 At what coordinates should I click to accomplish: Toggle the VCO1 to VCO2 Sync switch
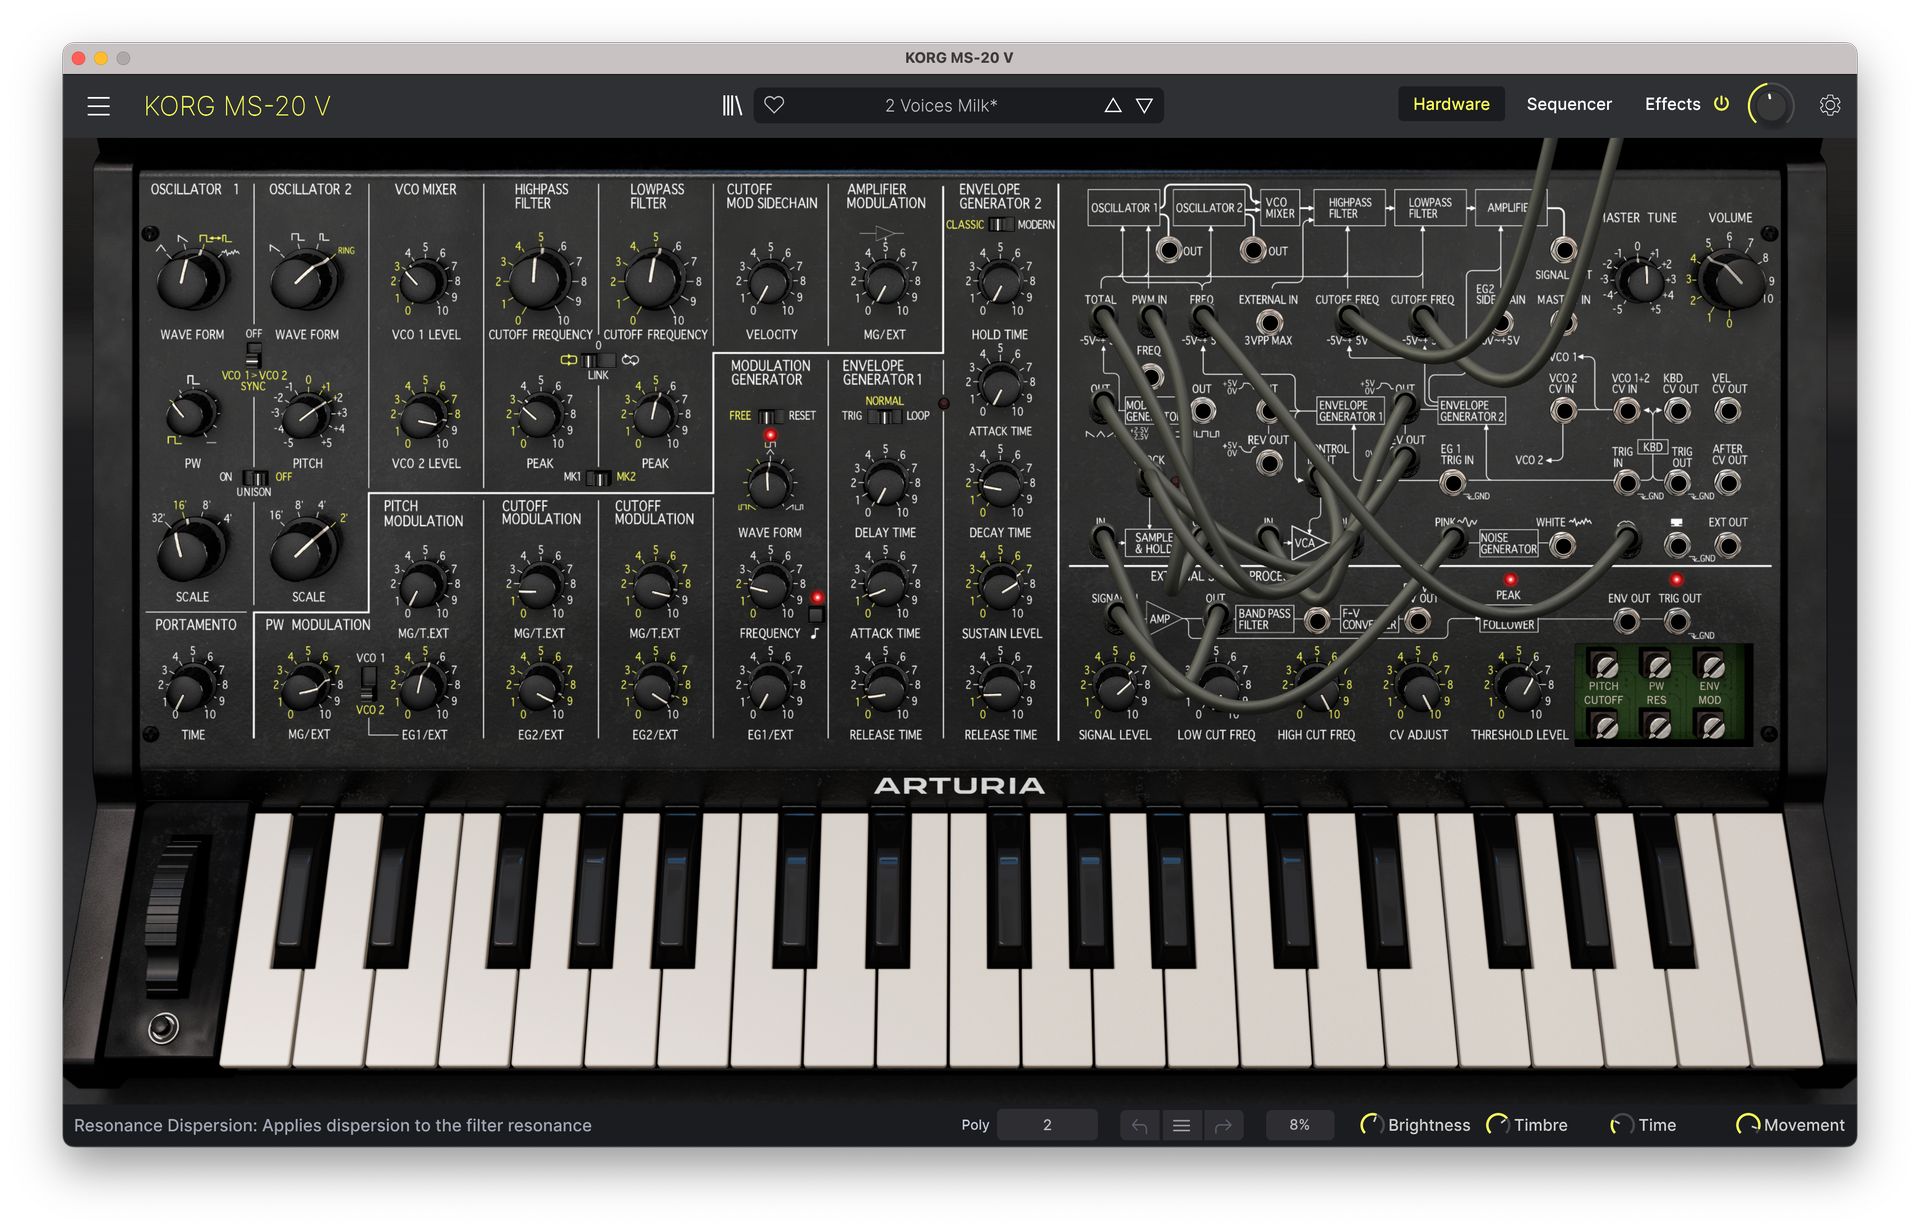(254, 354)
